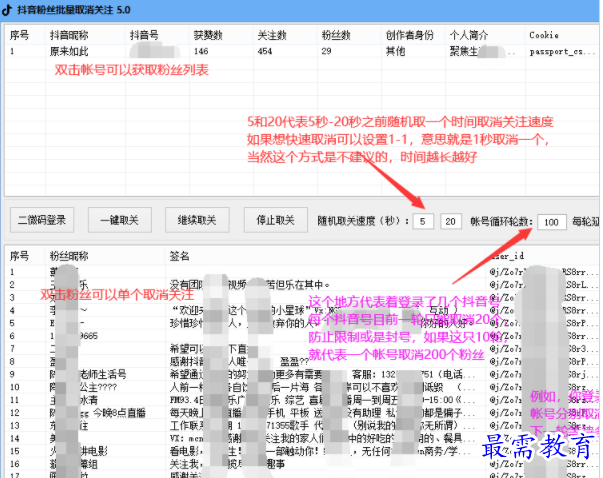The height and width of the screenshot is (478, 603).
Task: Click the passport_cs cookie cell
Action: (562, 52)
